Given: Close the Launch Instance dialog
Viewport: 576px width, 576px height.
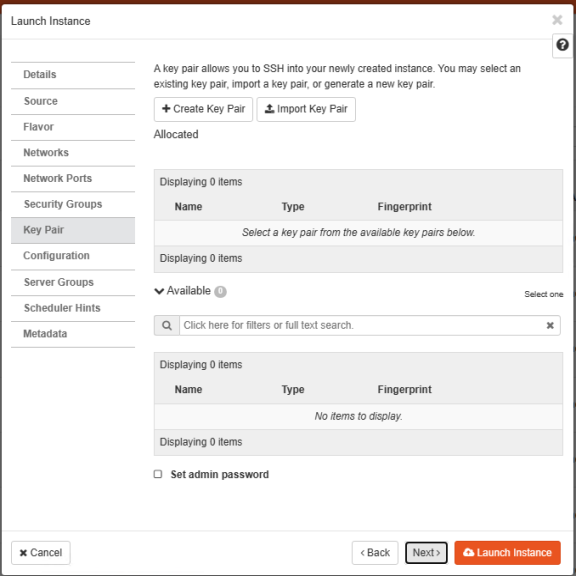Looking at the screenshot, I should click(x=557, y=19).
